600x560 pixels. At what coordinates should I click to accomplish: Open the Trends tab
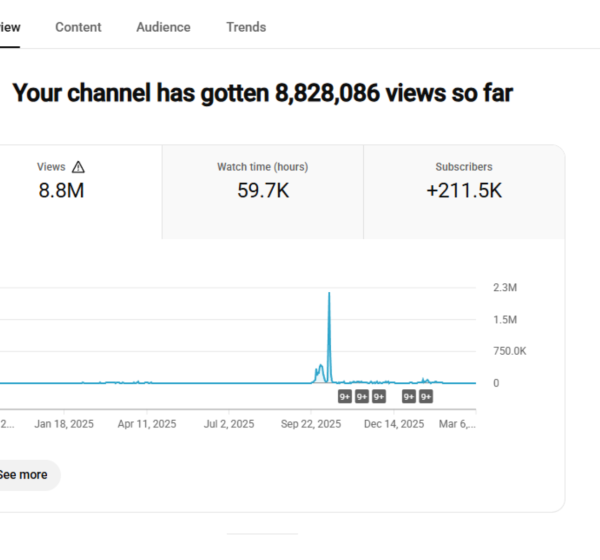[246, 27]
